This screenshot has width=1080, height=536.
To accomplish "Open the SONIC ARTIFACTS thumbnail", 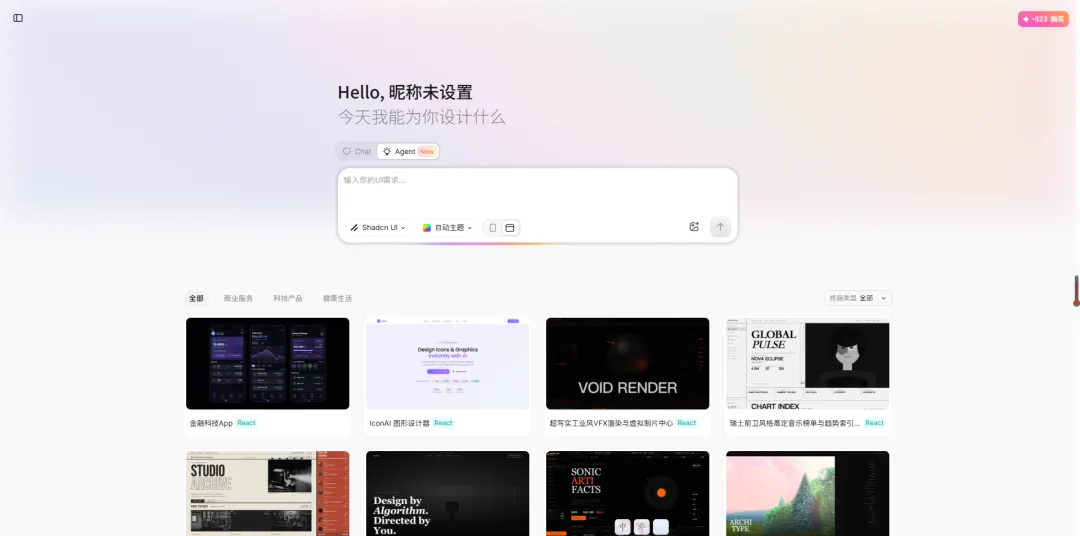I will tap(627, 493).
